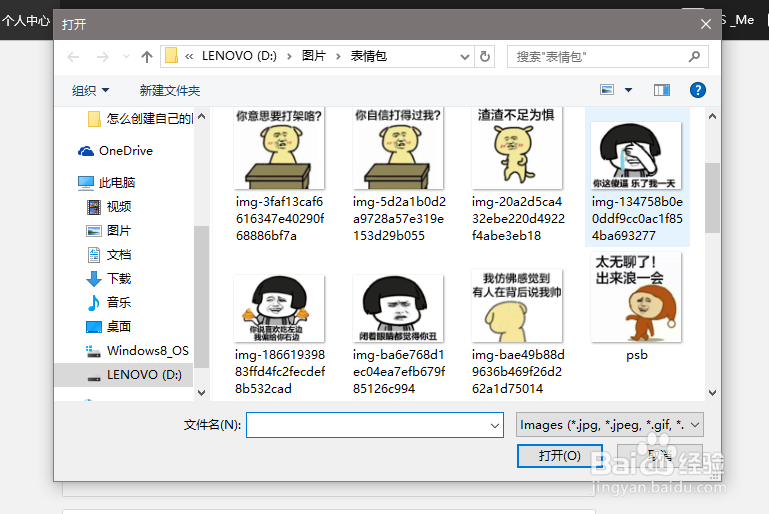The width and height of the screenshot is (769, 514).
Task: Create a folder with 新建文件夹
Action: [x=170, y=91]
